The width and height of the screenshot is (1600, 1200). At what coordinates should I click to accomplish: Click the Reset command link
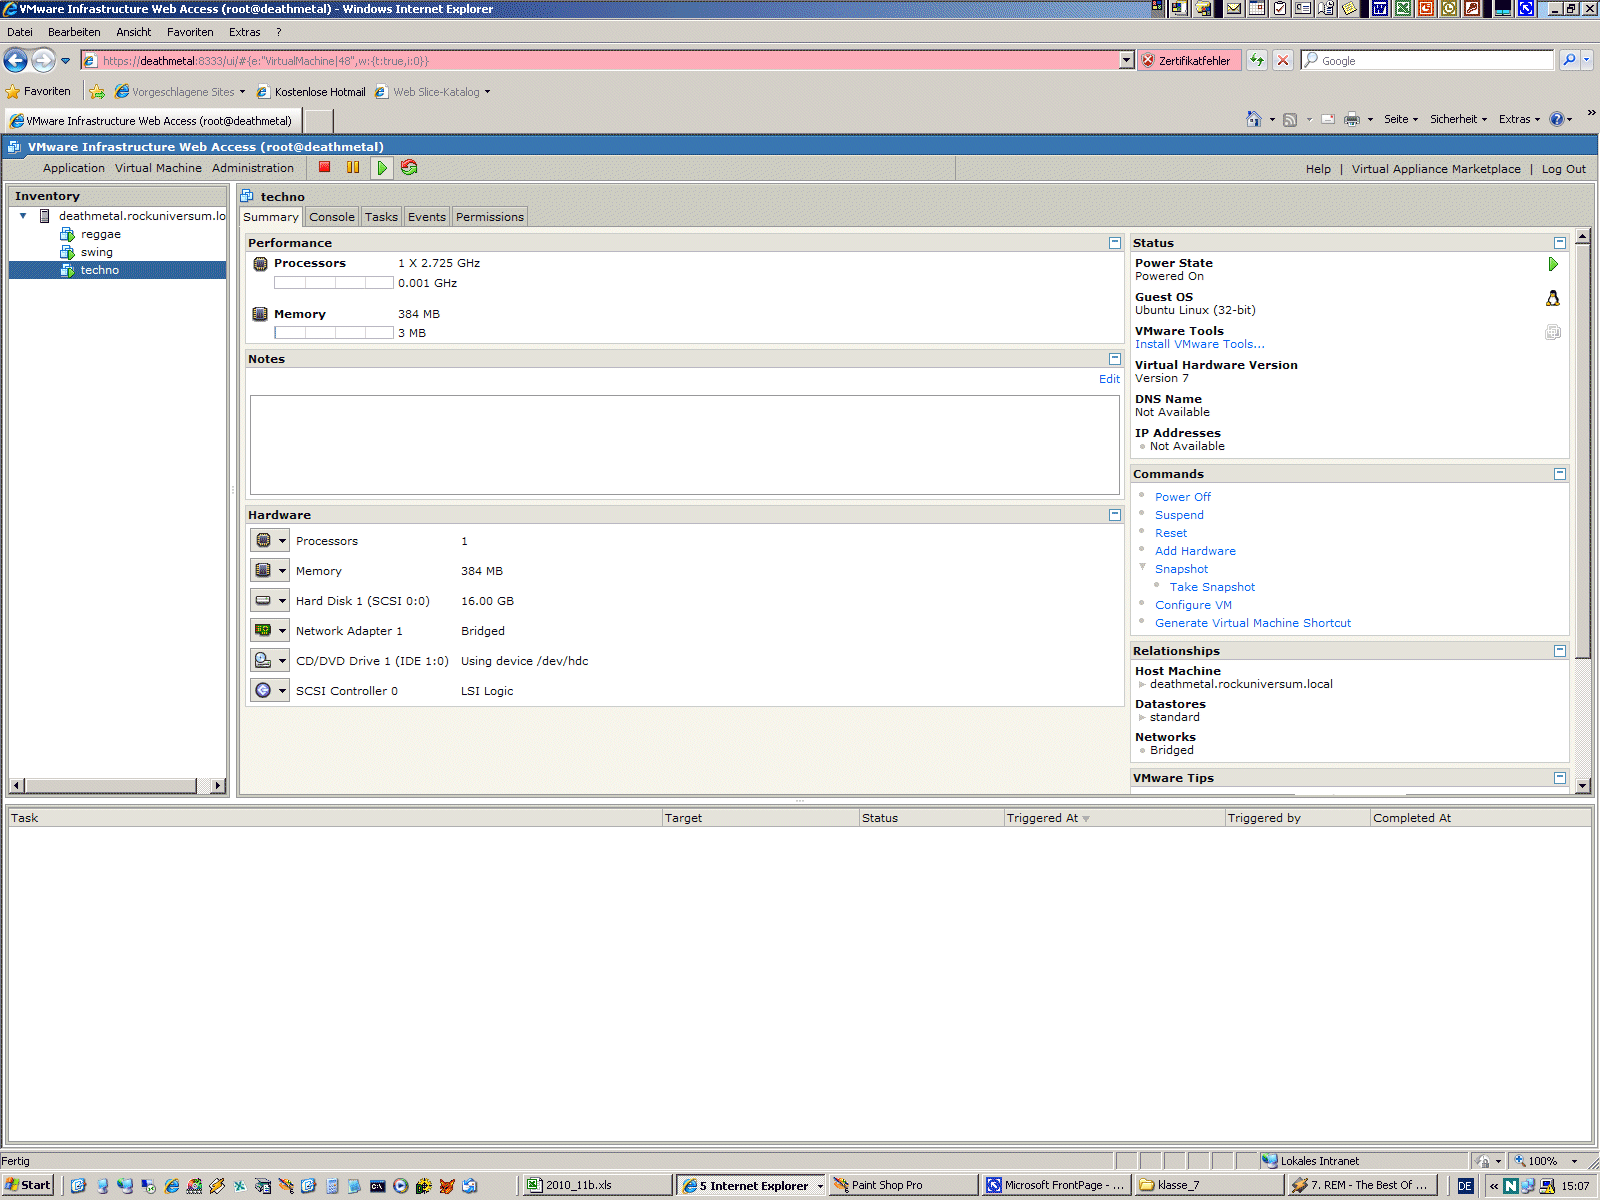pos(1171,533)
